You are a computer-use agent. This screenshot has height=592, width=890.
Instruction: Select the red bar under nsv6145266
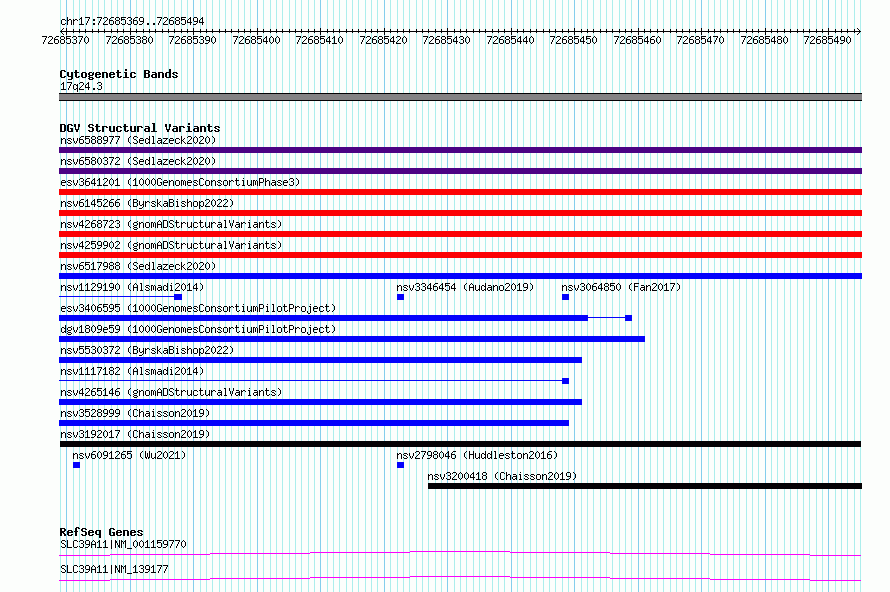(x=460, y=213)
